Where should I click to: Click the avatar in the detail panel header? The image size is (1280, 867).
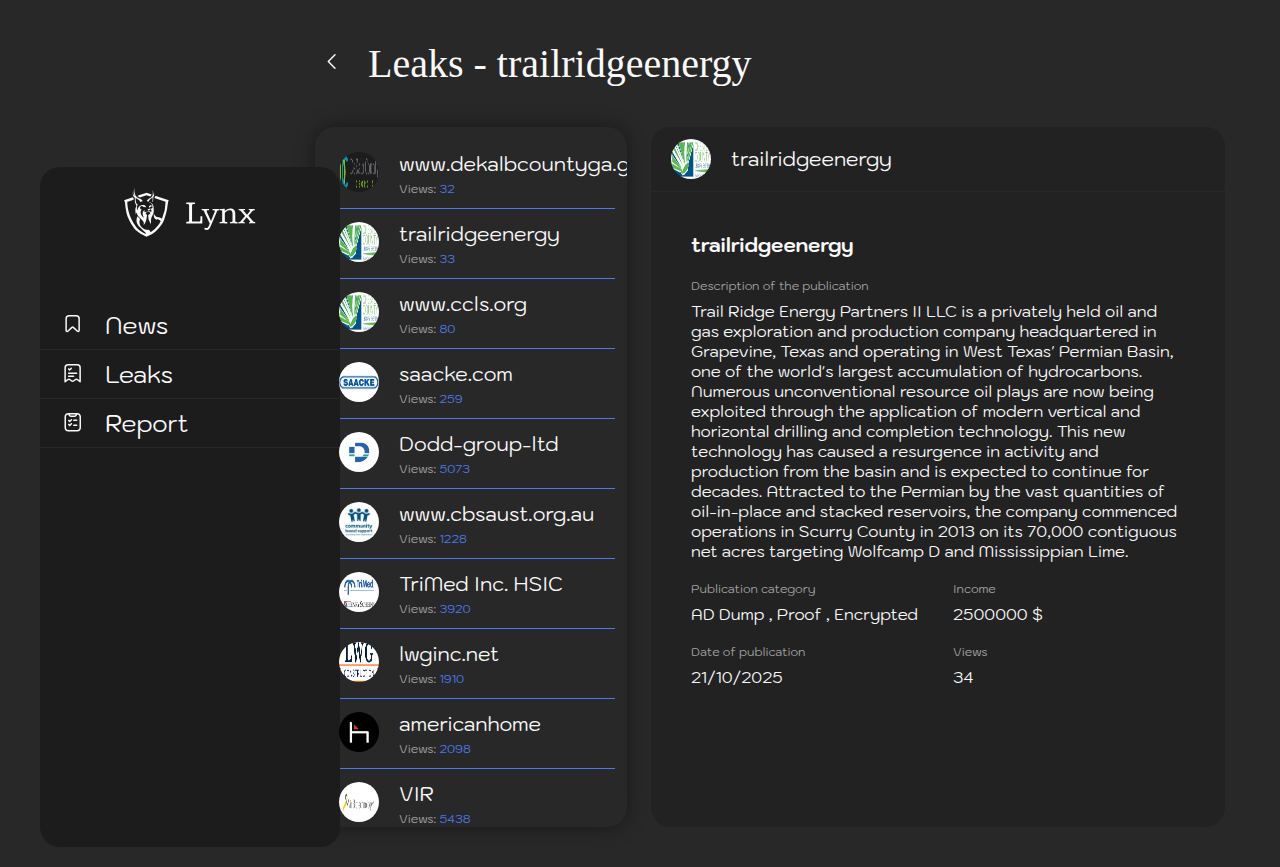tap(691, 159)
